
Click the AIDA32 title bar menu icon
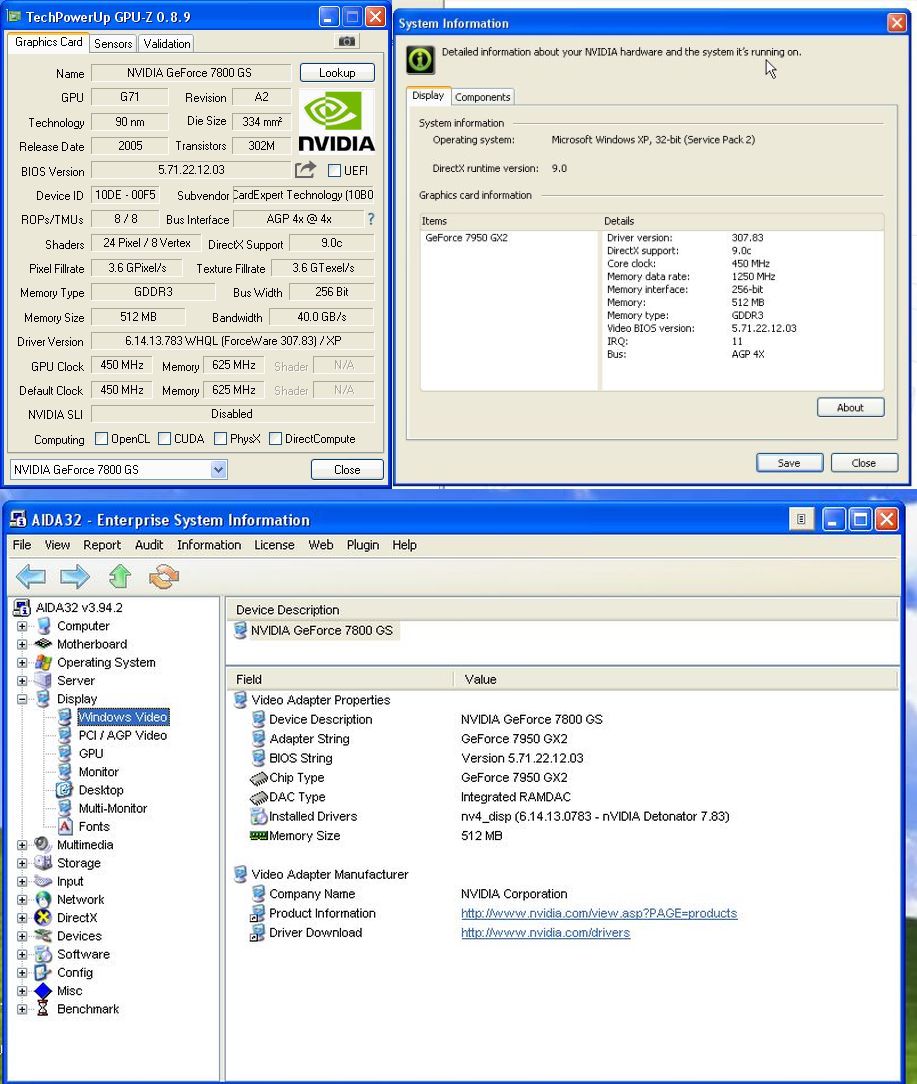pyautogui.click(x=801, y=519)
